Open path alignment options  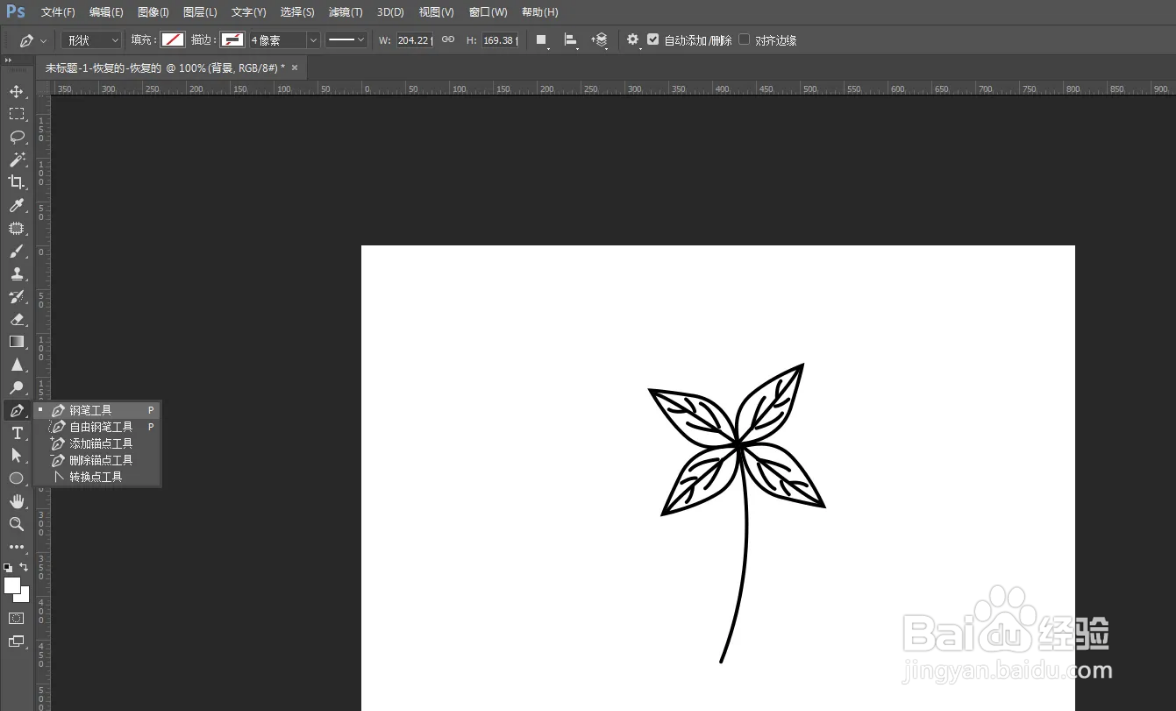pyautogui.click(x=571, y=40)
